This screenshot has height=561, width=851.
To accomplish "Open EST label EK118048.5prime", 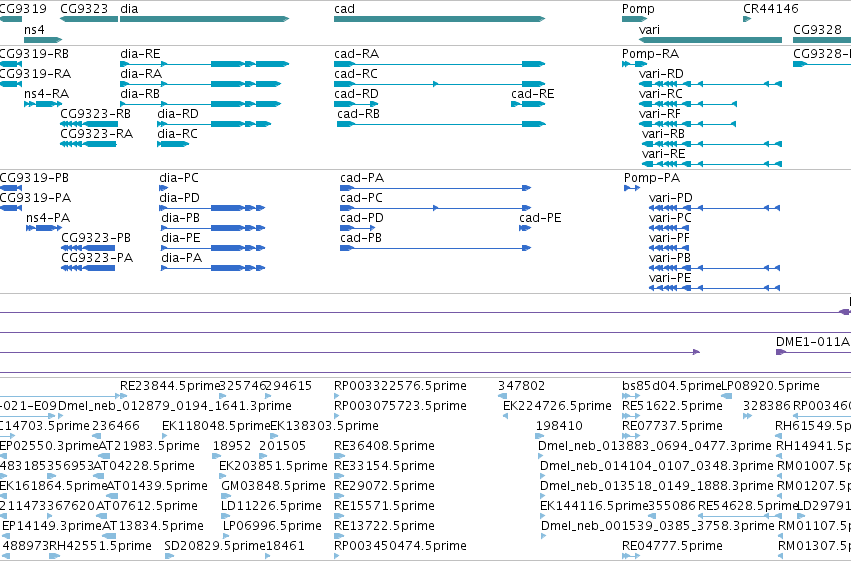I will point(216,426).
